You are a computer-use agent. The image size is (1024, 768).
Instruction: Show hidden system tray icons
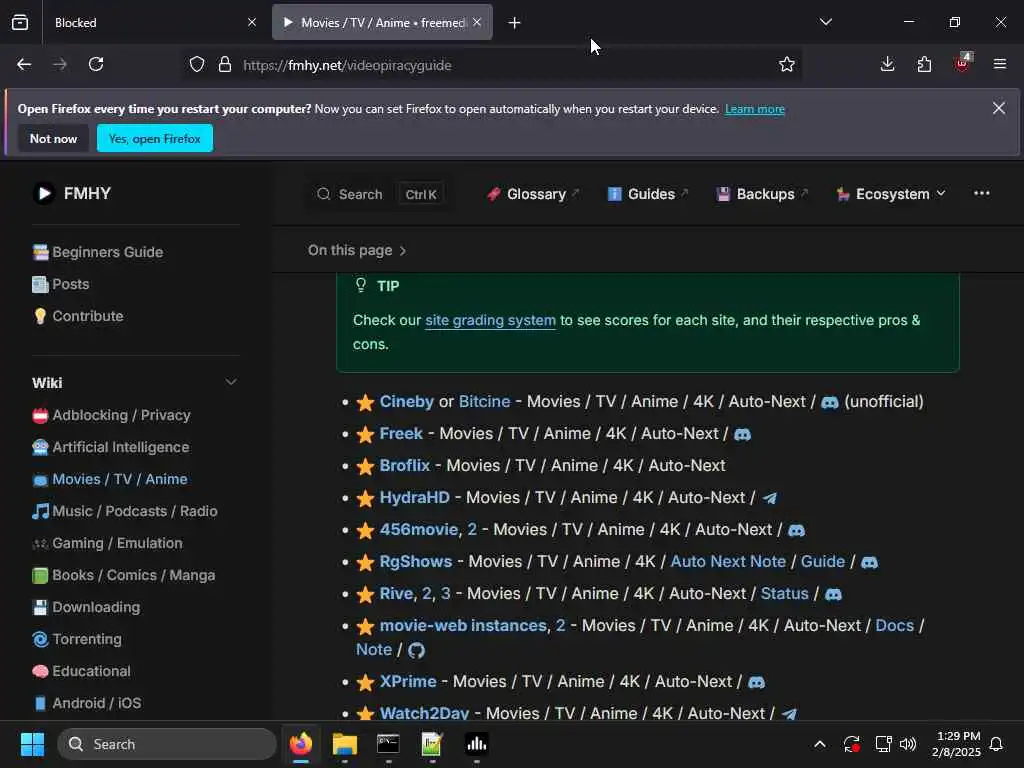[820, 744]
